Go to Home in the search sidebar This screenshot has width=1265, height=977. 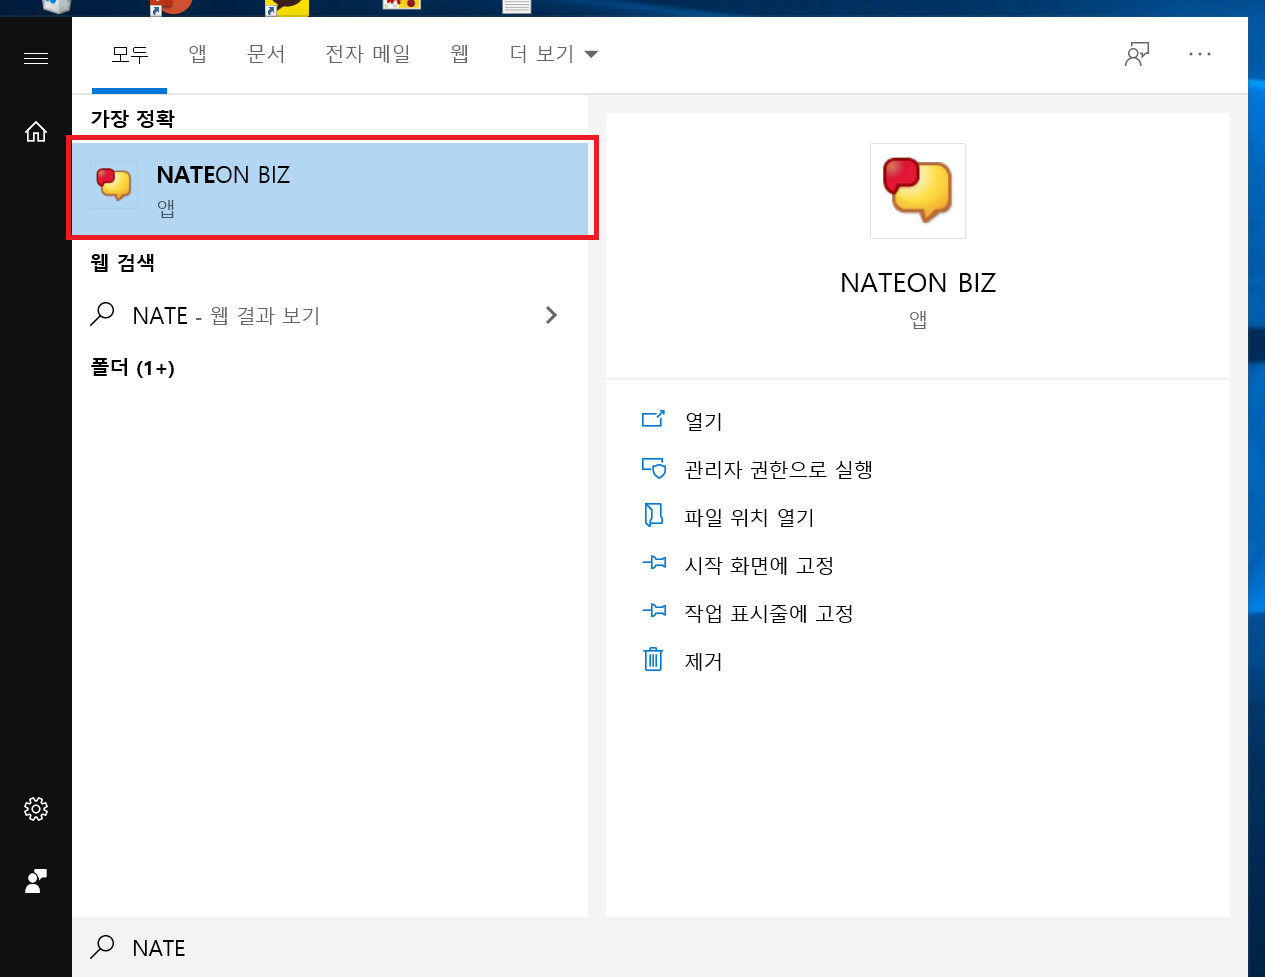[36, 131]
